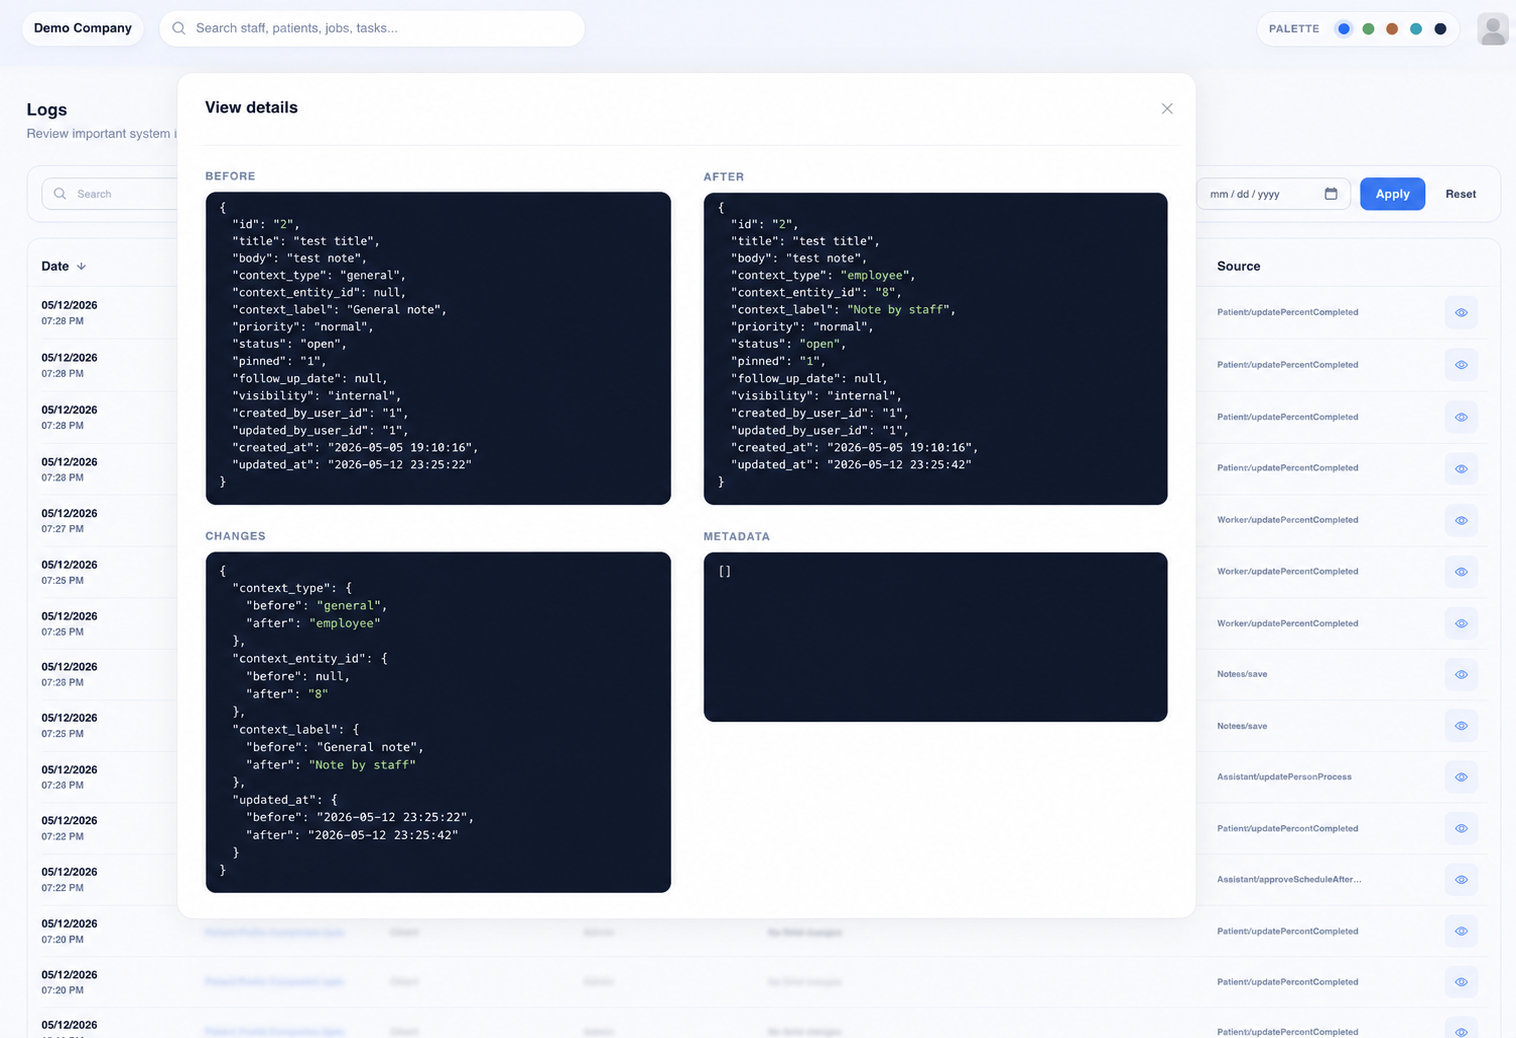Click the AFTER section heading
1516x1038 pixels.
(723, 177)
